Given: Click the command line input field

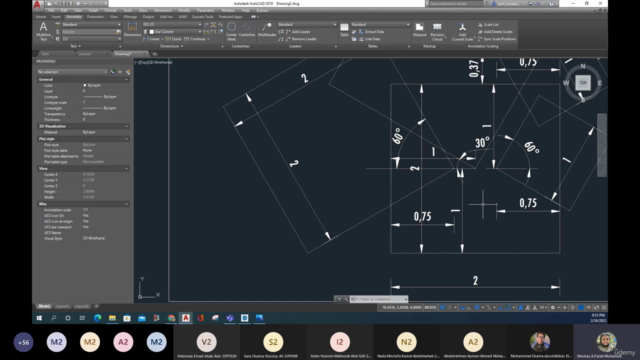Looking at the screenshot, I should pos(379,299).
